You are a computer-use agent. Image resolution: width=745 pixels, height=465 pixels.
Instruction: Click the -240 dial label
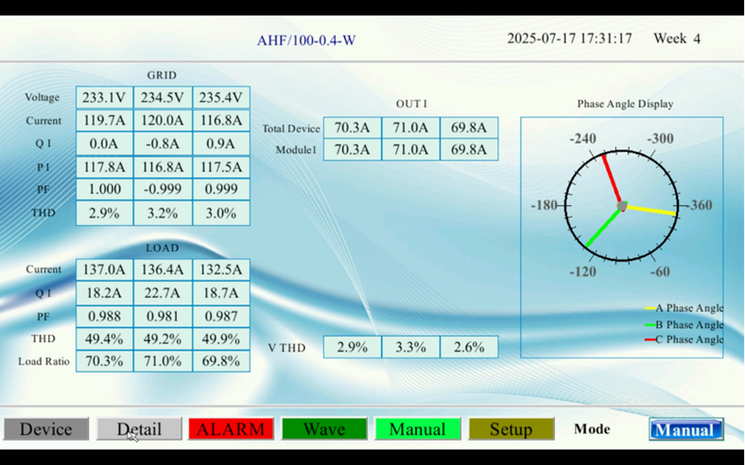click(583, 139)
